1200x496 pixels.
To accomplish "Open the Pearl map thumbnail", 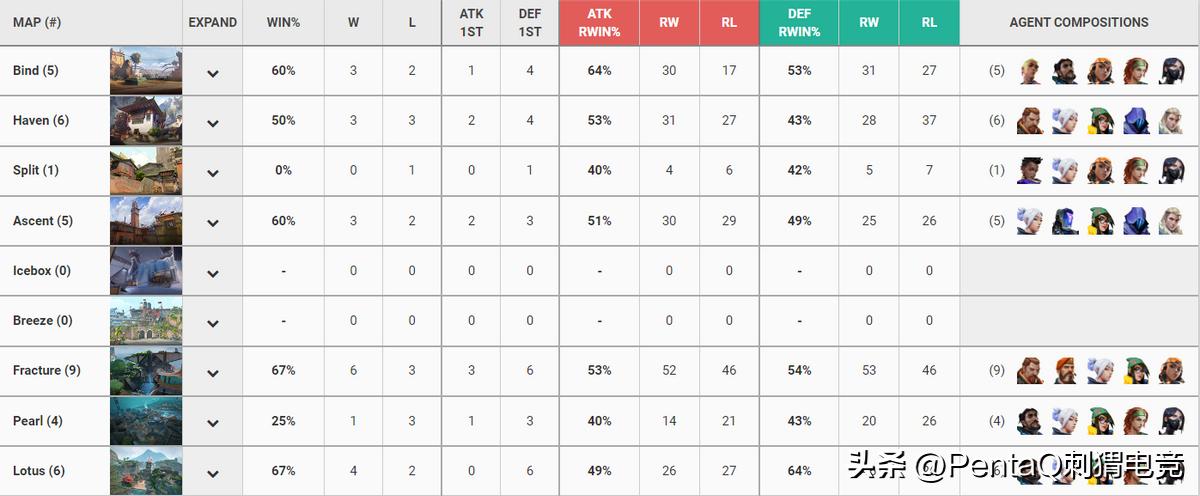I will [x=146, y=421].
